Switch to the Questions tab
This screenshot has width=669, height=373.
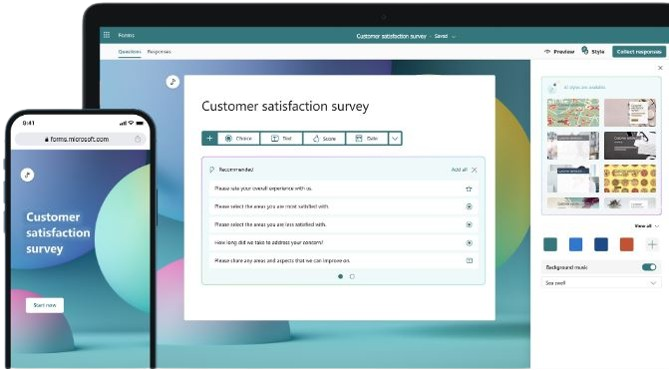130,52
